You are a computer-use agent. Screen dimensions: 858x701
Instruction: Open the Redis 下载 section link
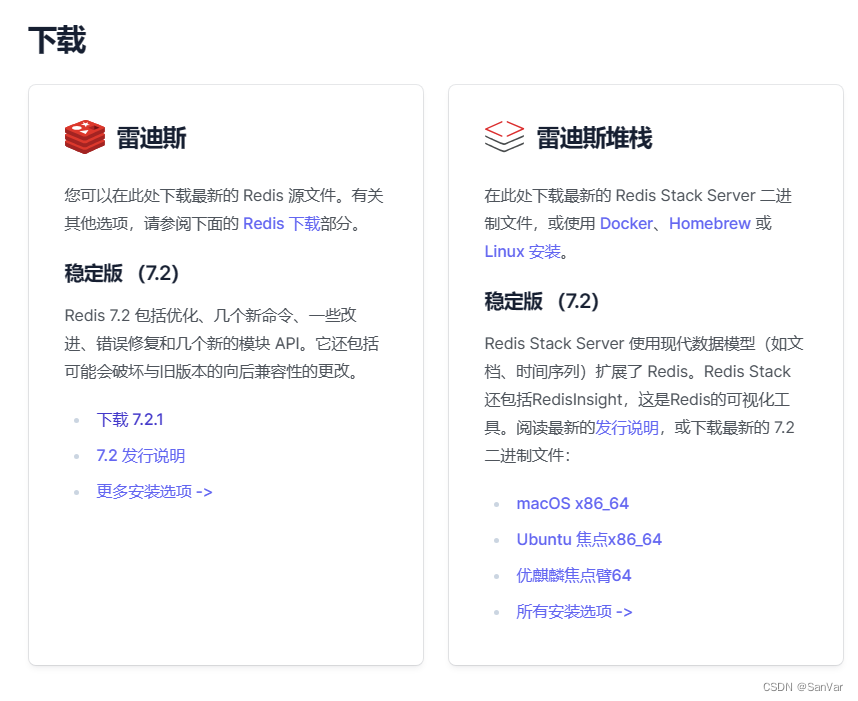(281, 224)
